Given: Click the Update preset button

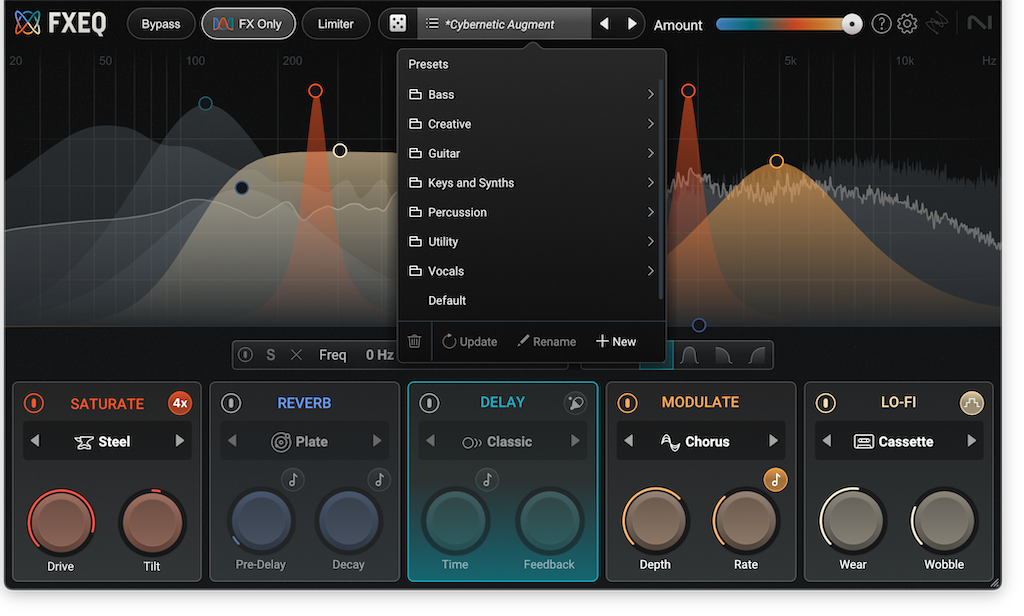Looking at the screenshot, I should tap(470, 341).
